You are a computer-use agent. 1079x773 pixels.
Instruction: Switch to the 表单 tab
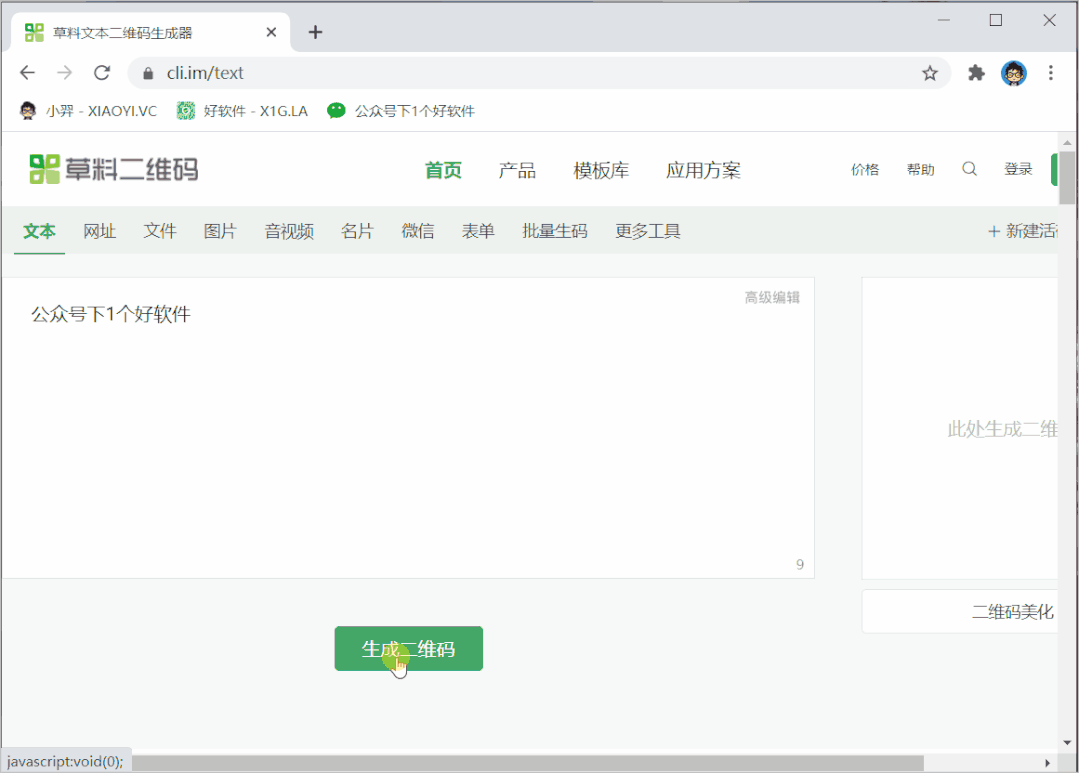(x=478, y=231)
